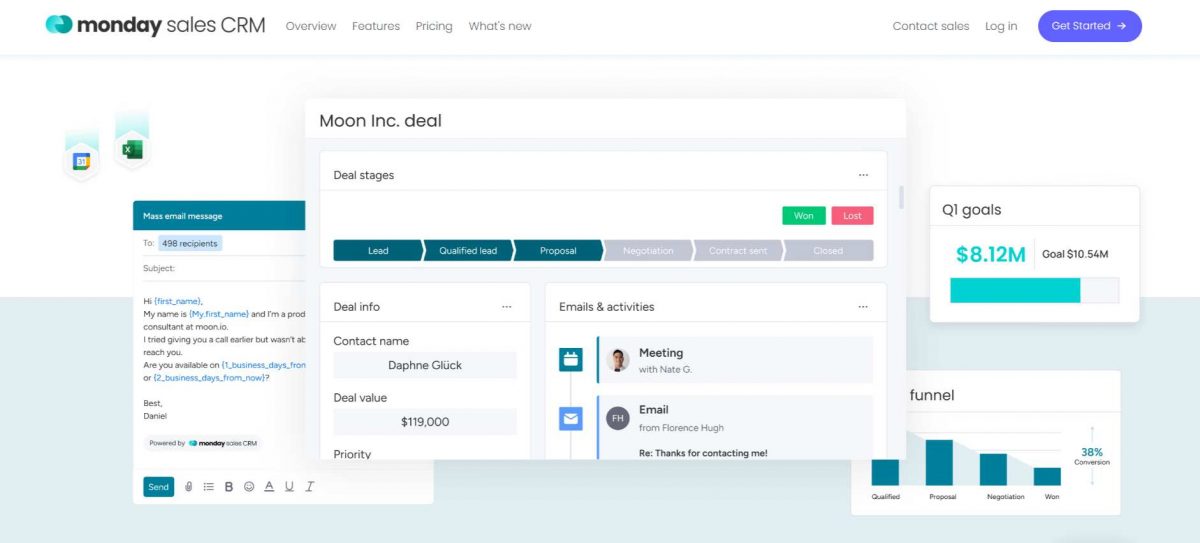Toggle underline formatting in email editor

(x=289, y=487)
